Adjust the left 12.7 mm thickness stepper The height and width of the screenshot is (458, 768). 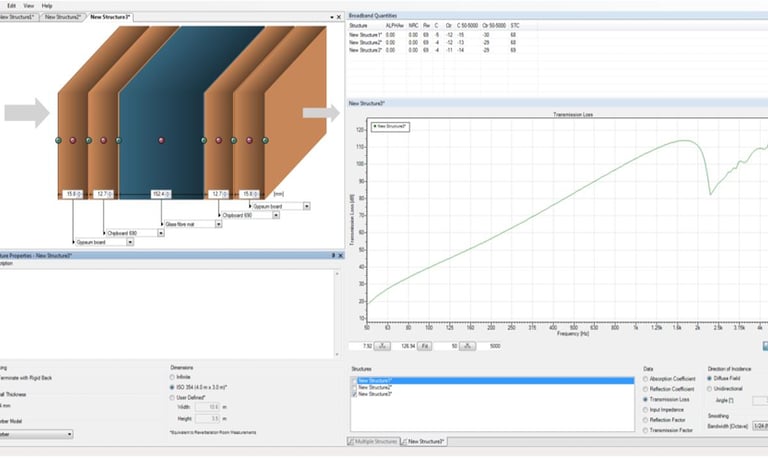click(x=110, y=194)
